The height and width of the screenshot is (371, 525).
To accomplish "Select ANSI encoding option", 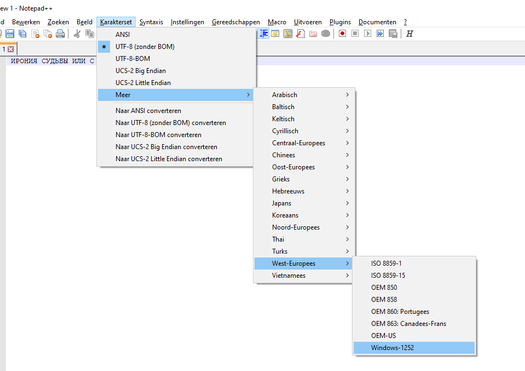I will 176,34.
